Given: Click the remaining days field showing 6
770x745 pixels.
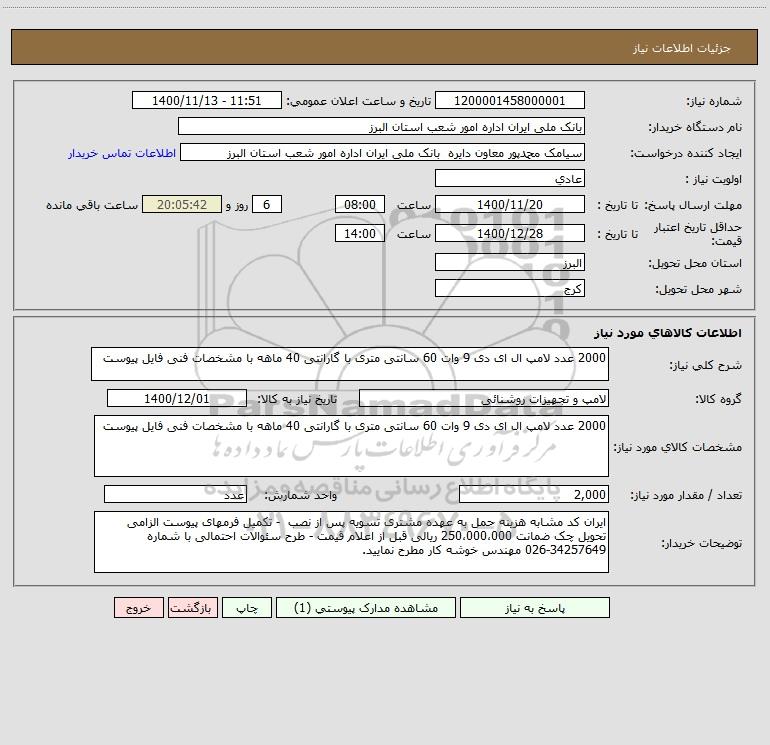Looking at the screenshot, I should pyautogui.click(x=267, y=204).
